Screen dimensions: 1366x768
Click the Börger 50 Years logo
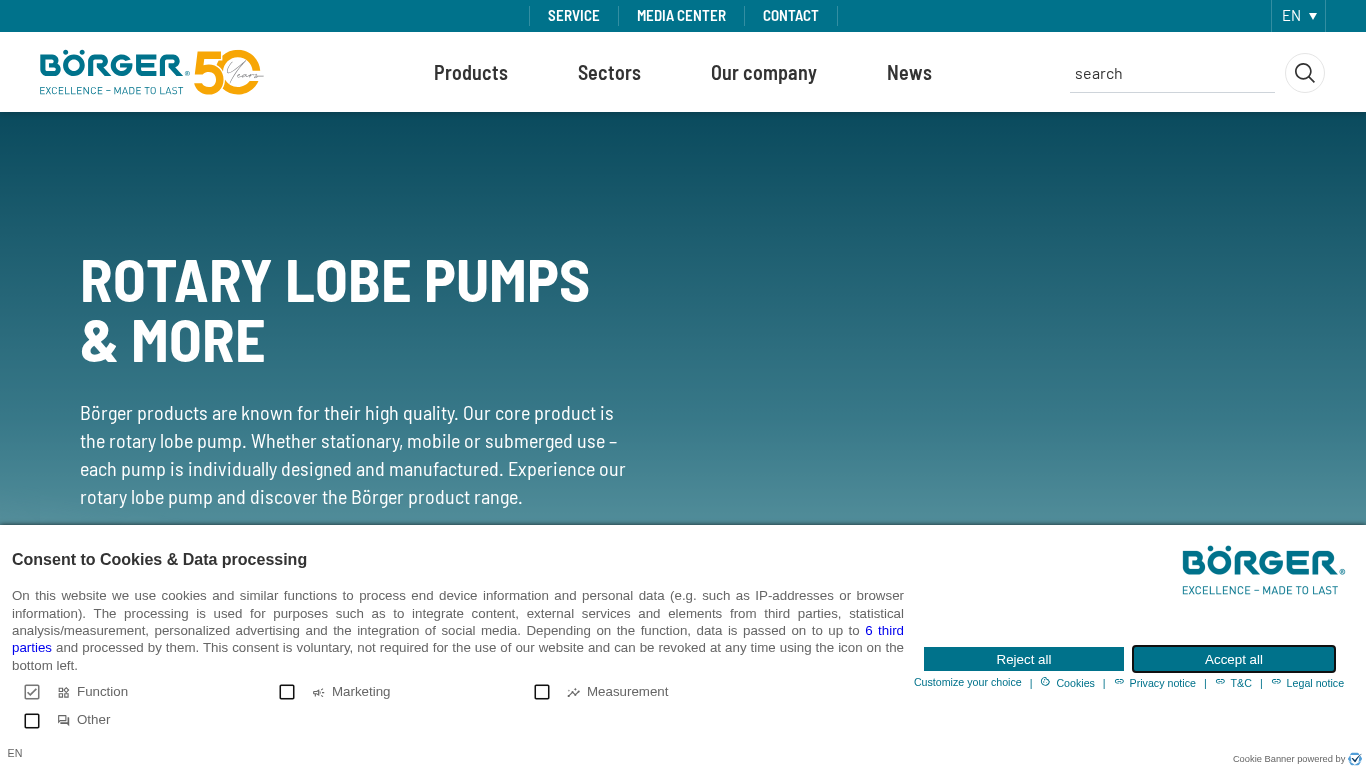pyautogui.click(x=151, y=72)
